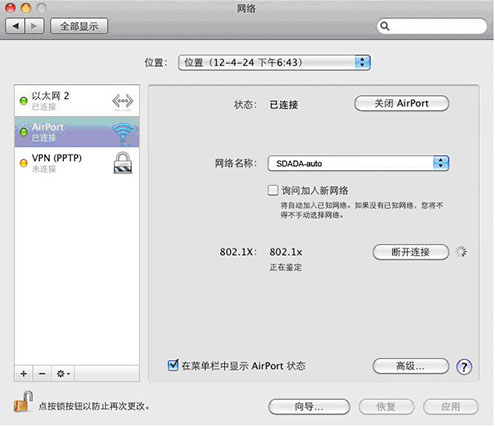Image resolution: width=495 pixels, height=427 pixels.
Task: Remove selected service with minus button
Action: (42, 374)
